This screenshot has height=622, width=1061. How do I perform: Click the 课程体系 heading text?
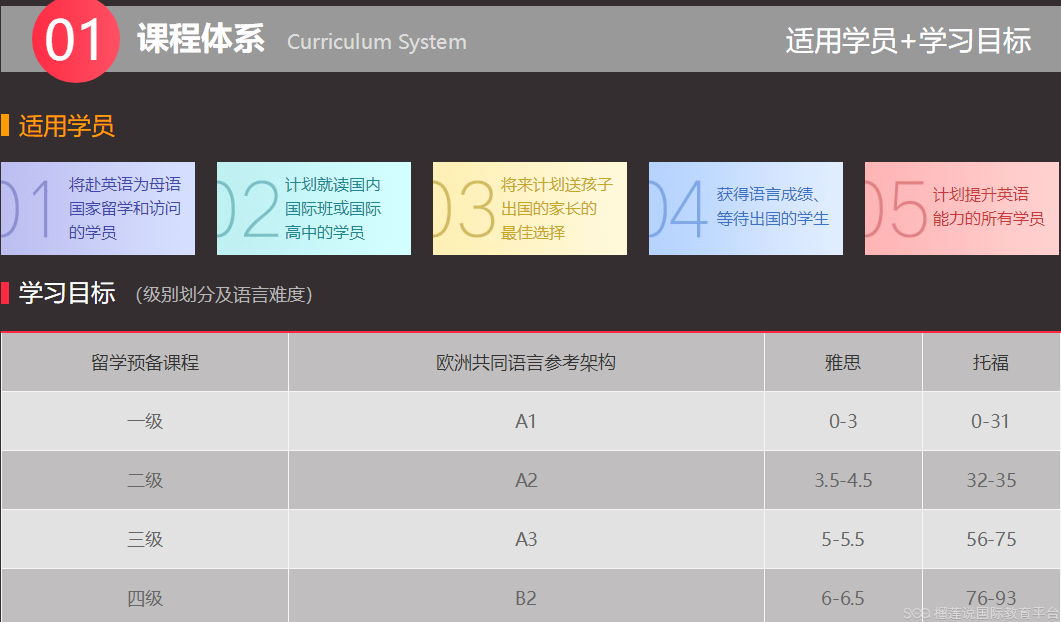[x=201, y=38]
